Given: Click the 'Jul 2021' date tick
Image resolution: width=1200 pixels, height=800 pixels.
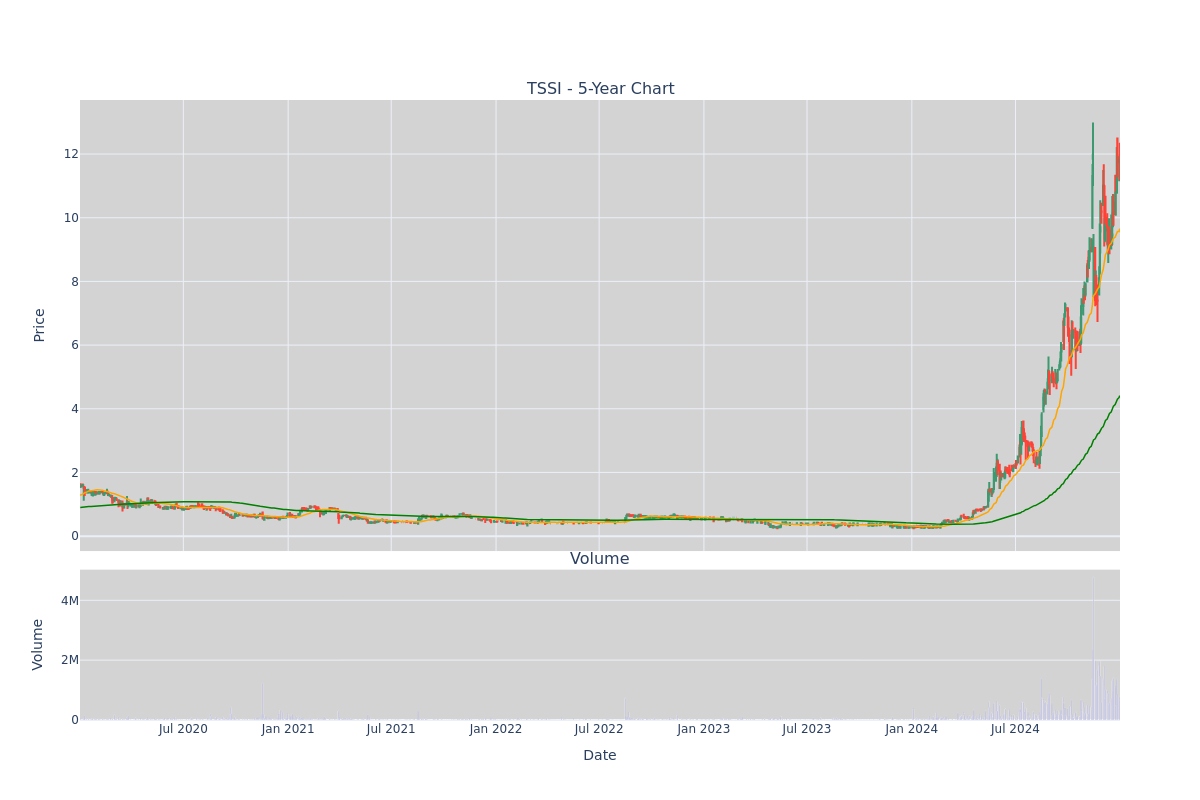Looking at the screenshot, I should click(391, 729).
